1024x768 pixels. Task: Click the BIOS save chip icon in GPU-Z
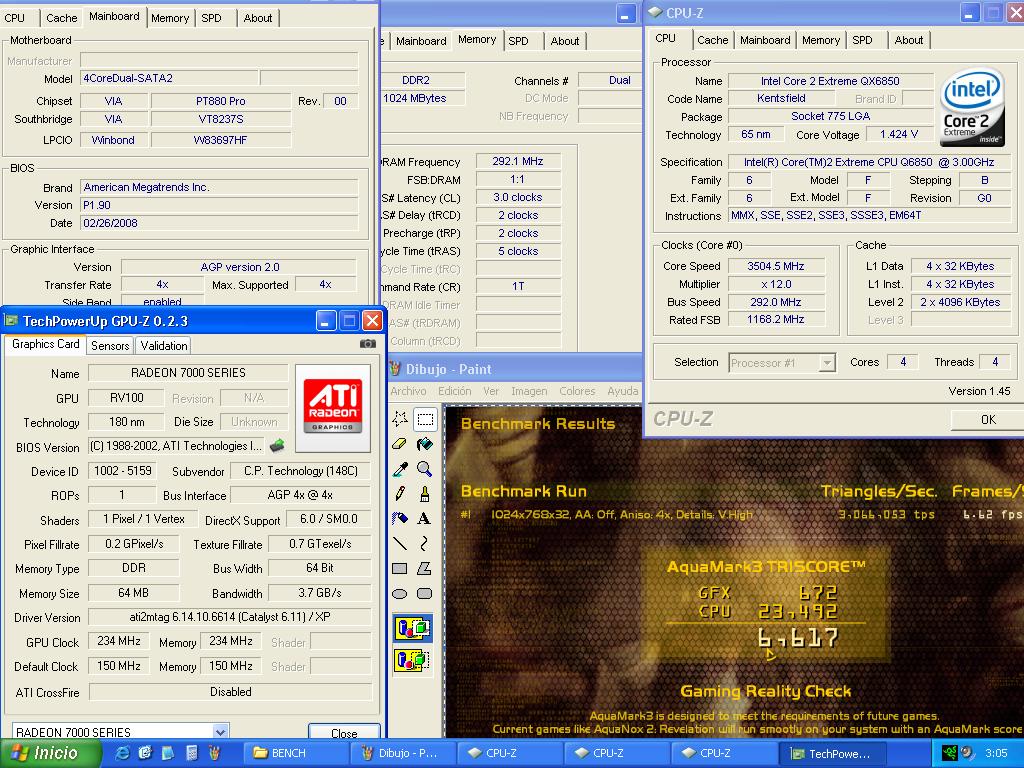click(277, 446)
